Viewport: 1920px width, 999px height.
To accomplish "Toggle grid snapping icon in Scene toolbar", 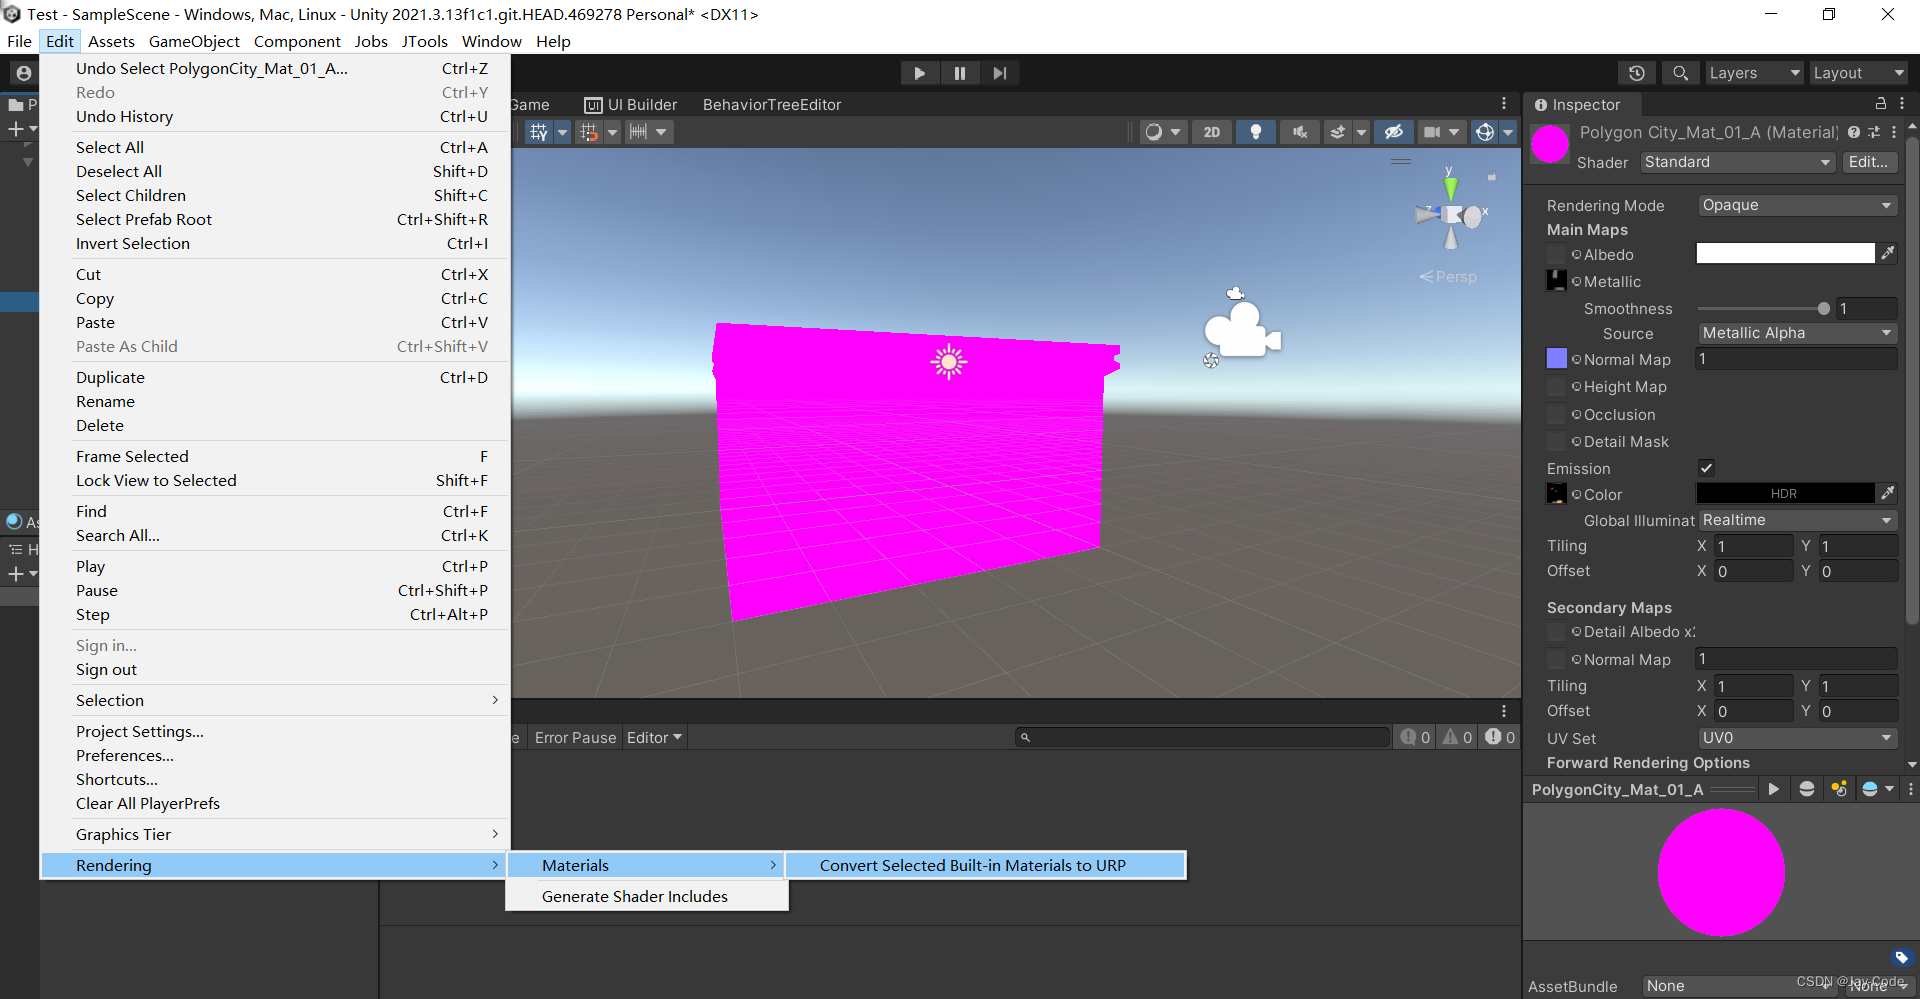I will click(589, 132).
